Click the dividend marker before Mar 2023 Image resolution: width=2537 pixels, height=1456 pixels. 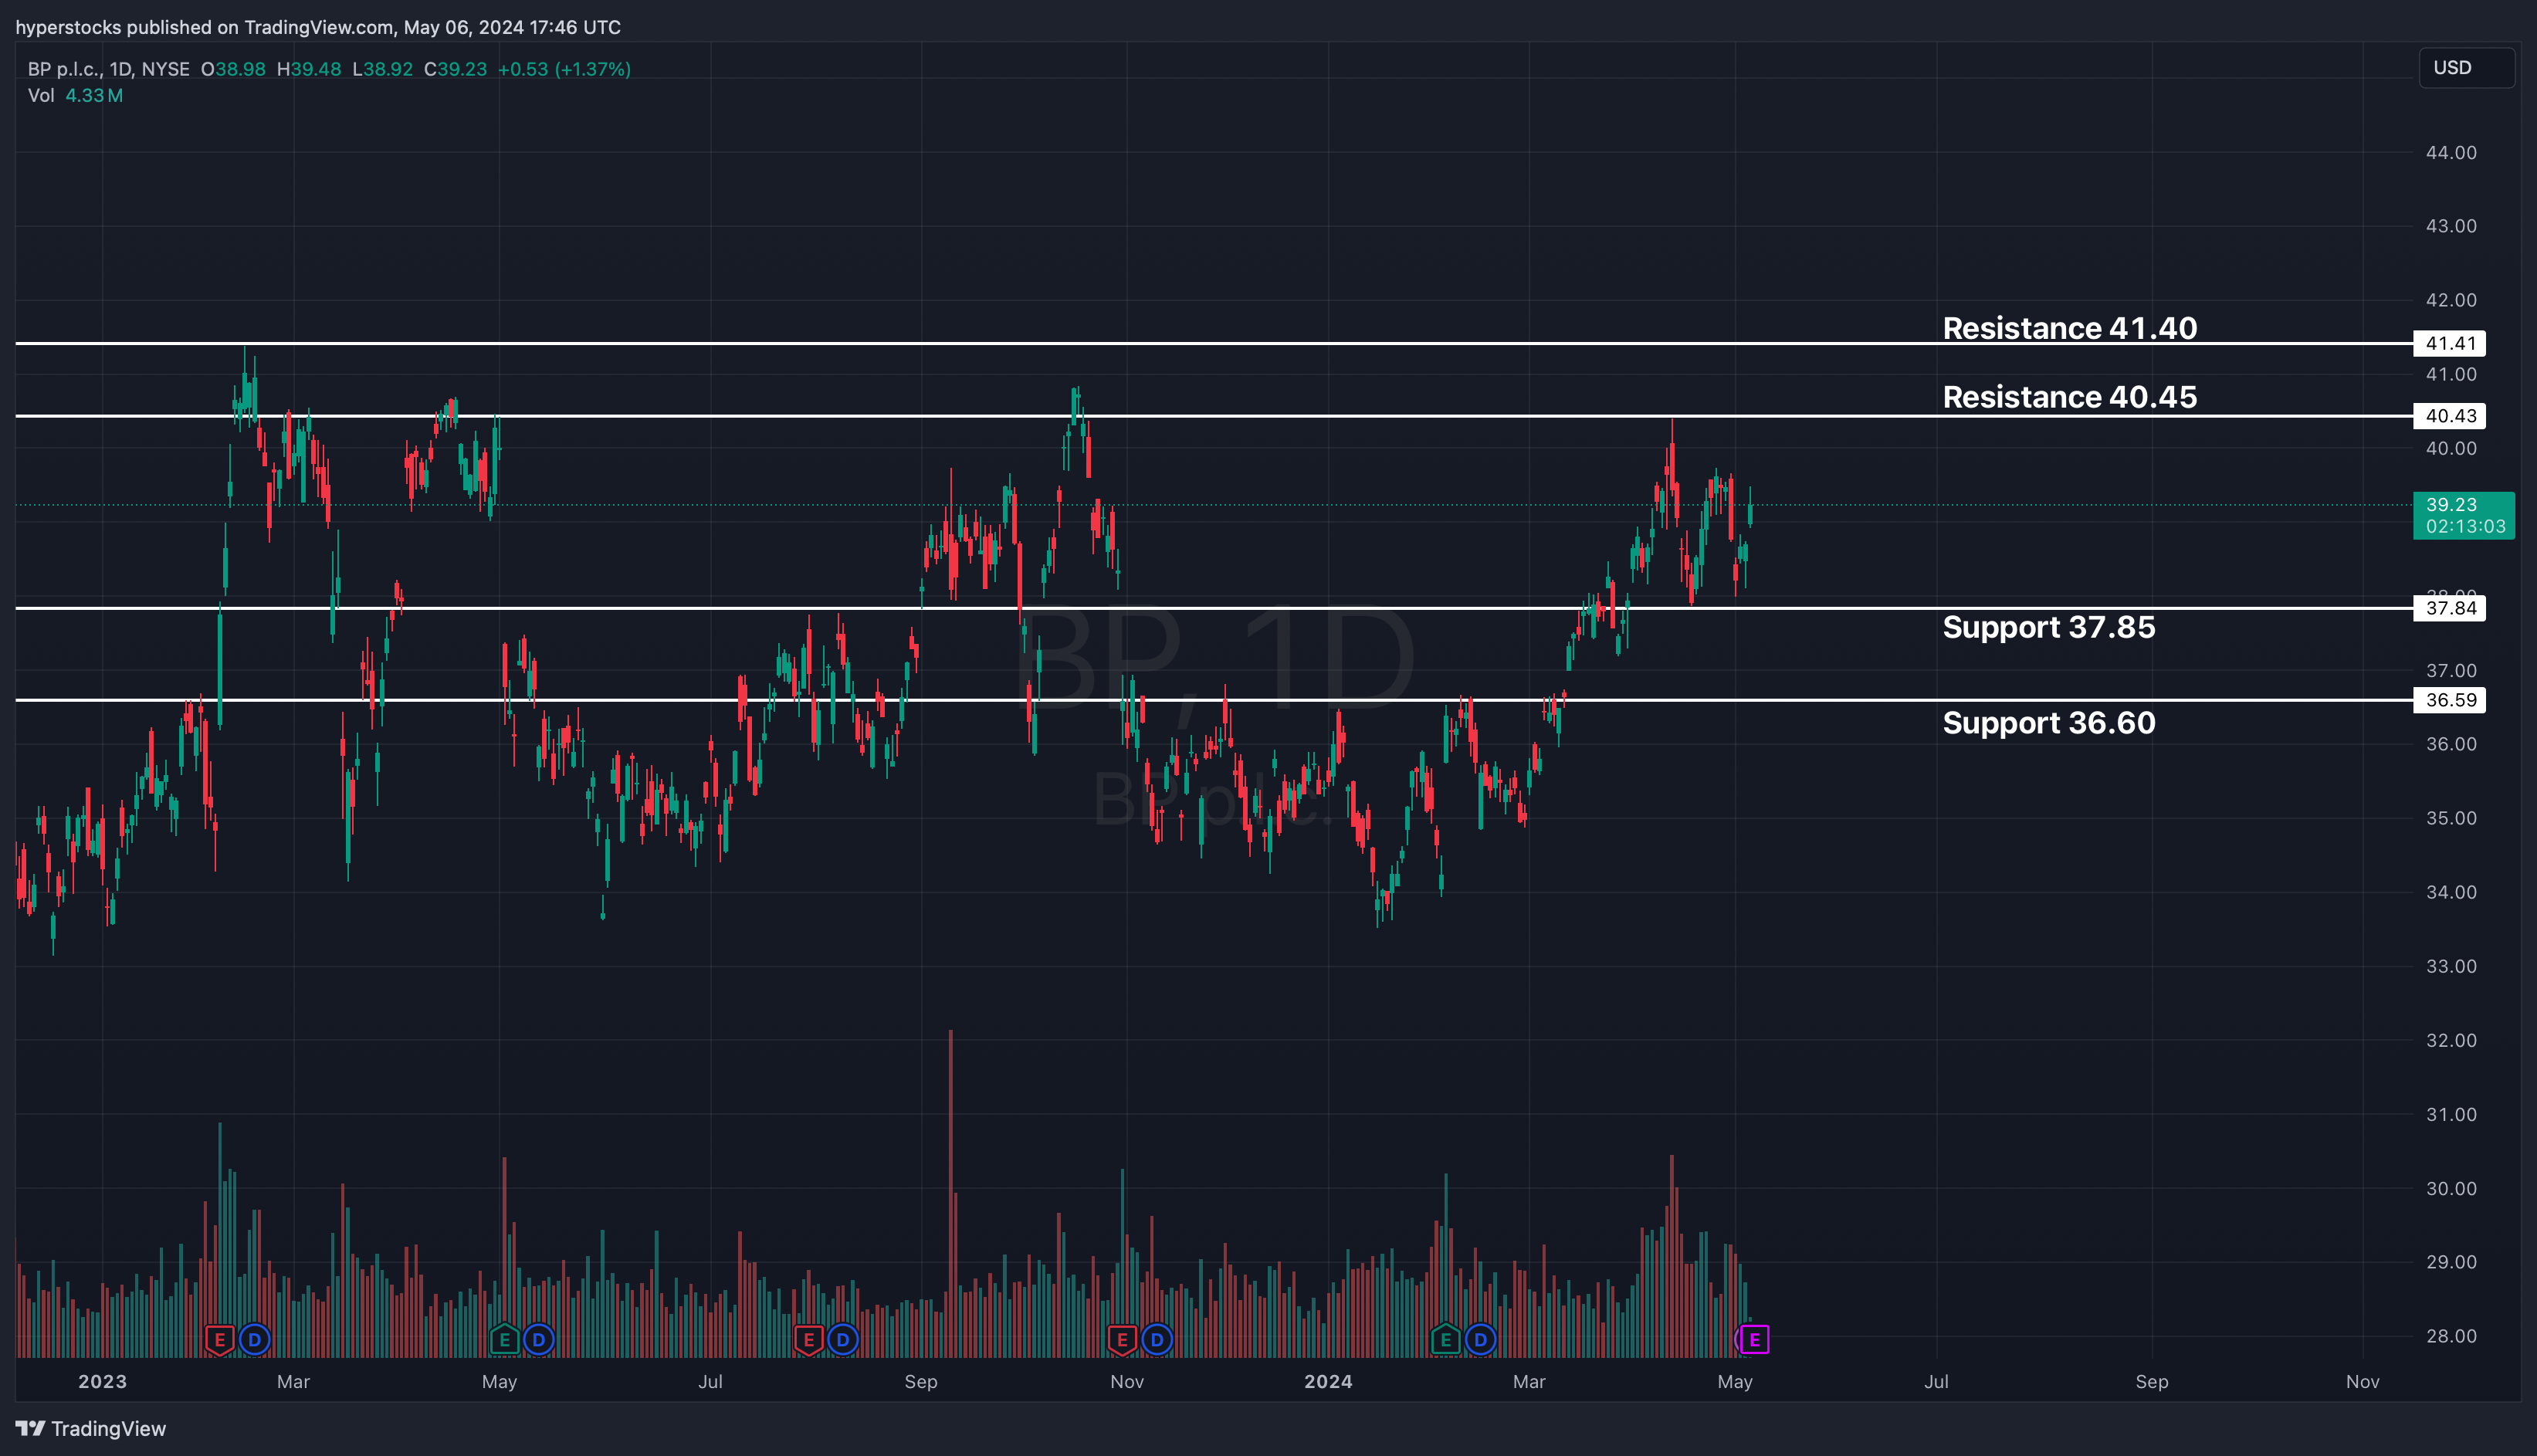point(255,1339)
